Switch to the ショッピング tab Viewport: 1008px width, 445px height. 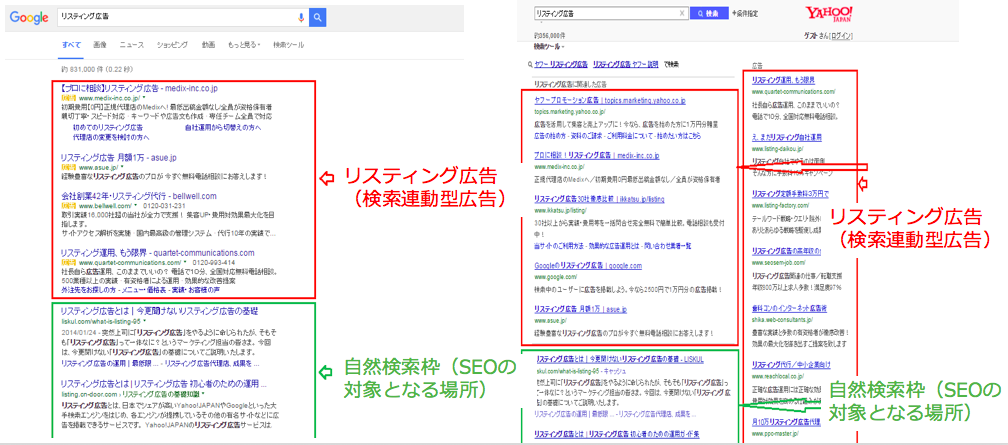click(172, 45)
